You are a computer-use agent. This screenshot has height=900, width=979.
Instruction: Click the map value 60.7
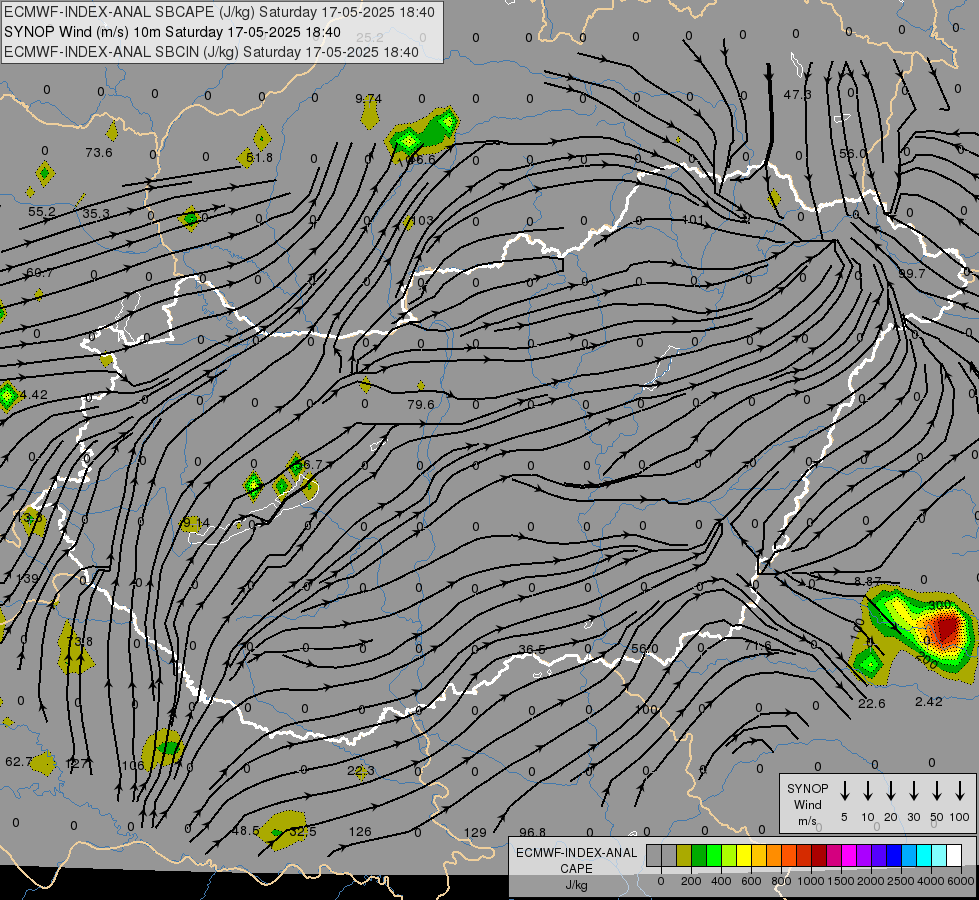[39, 273]
